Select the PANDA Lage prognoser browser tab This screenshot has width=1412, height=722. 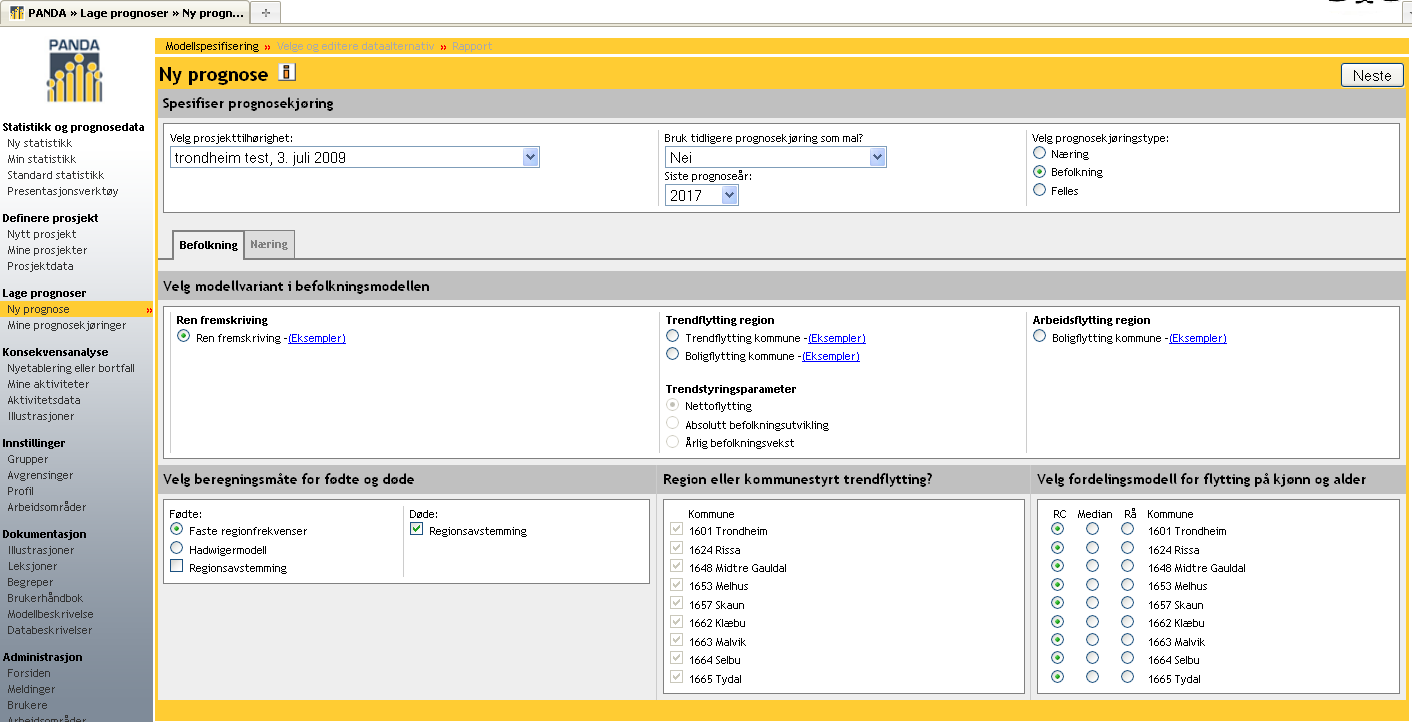pos(126,13)
